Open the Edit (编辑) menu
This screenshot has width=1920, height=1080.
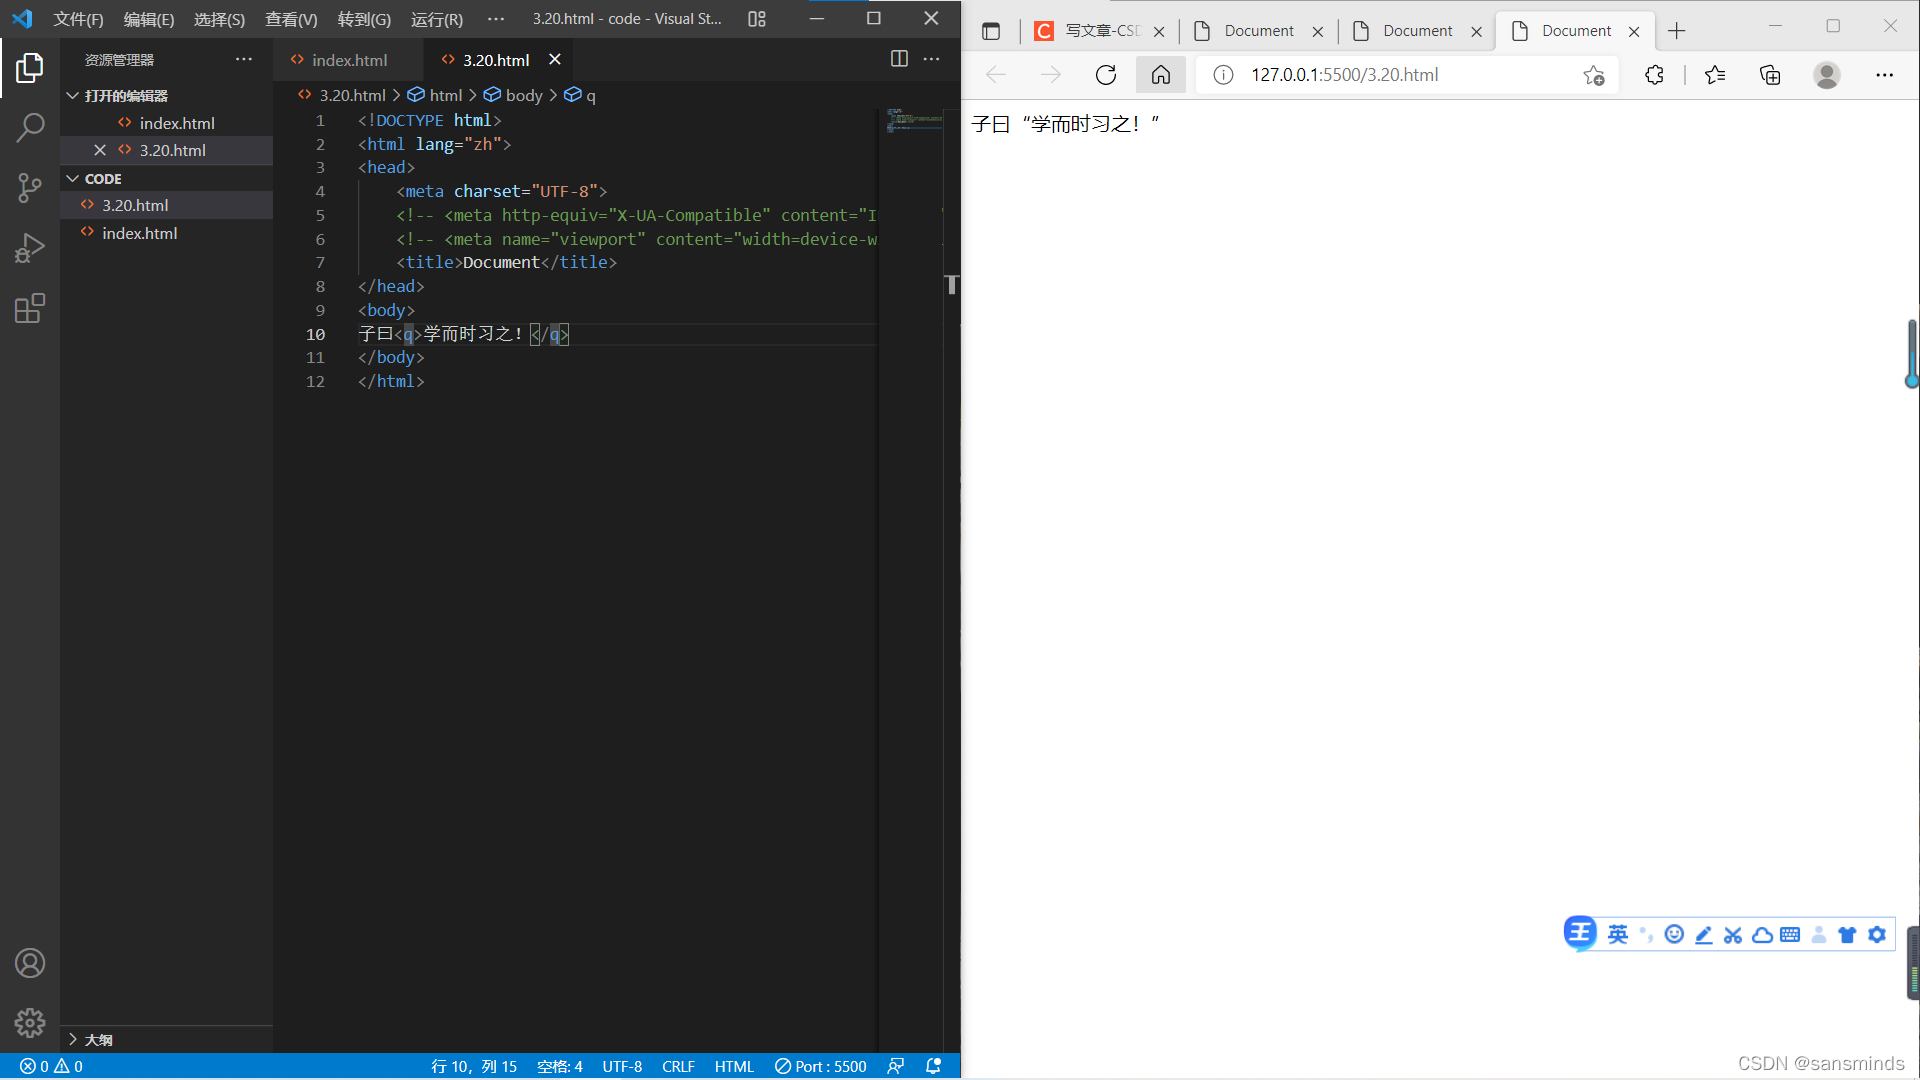coord(148,19)
